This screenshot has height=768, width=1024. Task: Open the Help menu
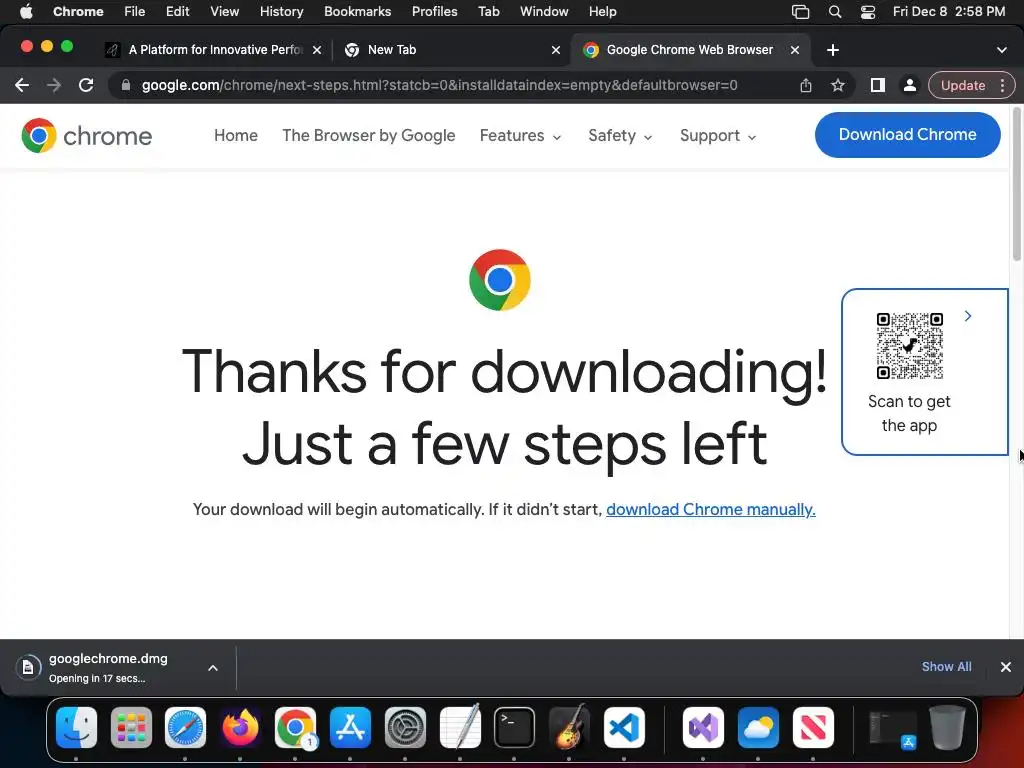tap(602, 12)
